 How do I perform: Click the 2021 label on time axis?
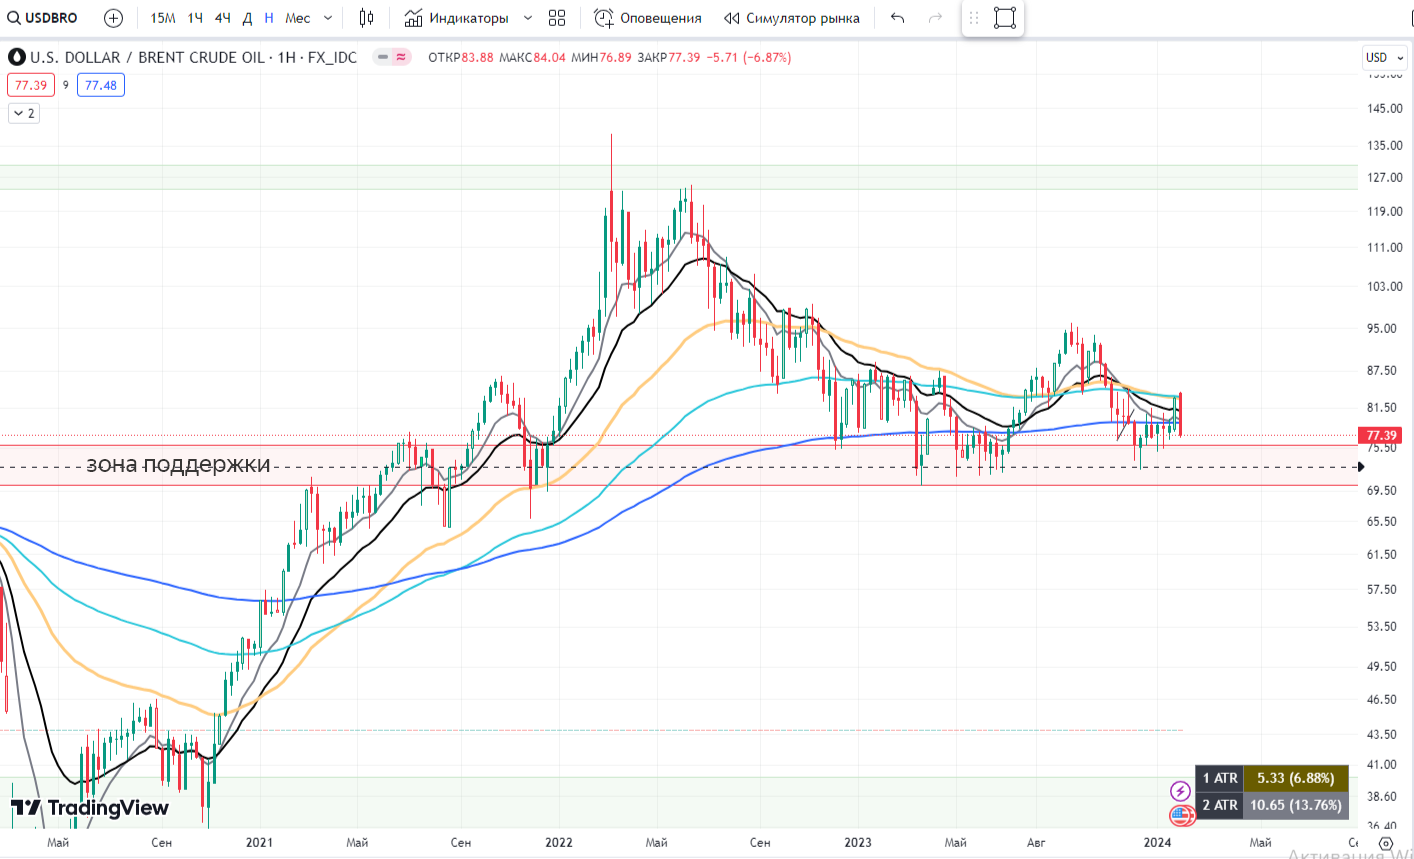coord(259,842)
